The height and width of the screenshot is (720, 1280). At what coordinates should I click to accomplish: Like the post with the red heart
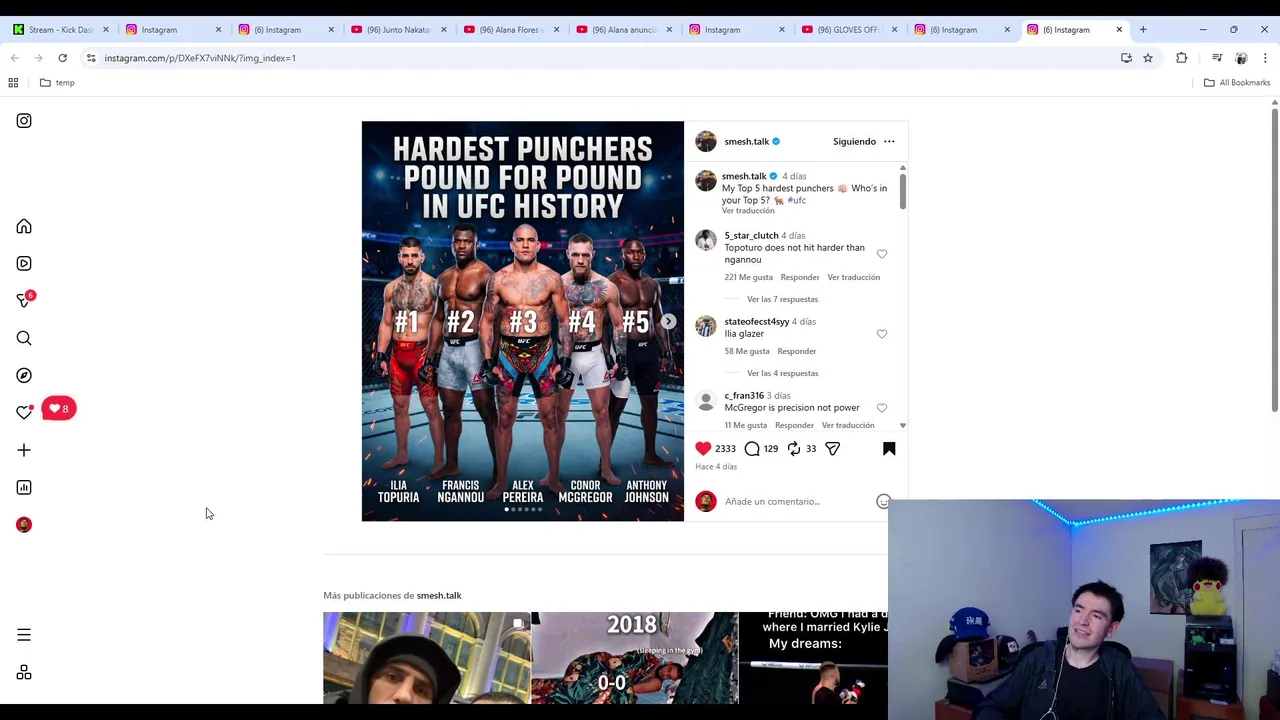[703, 449]
